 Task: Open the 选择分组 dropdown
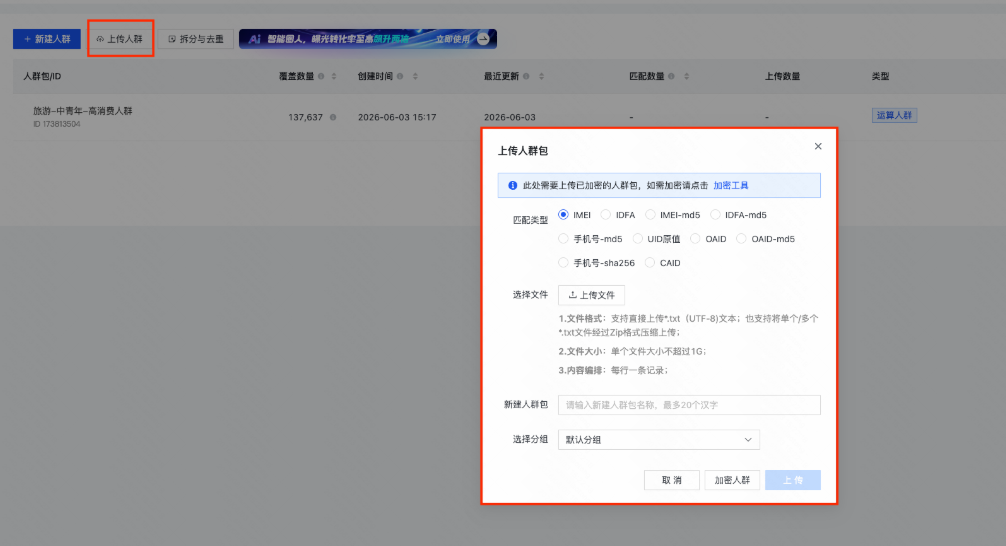click(x=659, y=439)
